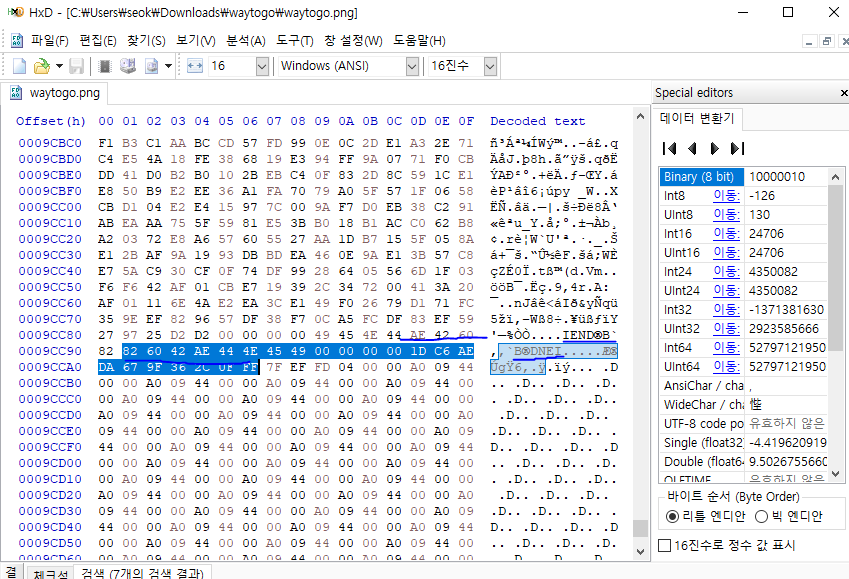This screenshot has height=579, width=849.
Task: Click 이동 link for Int64
Action: [x=726, y=347]
